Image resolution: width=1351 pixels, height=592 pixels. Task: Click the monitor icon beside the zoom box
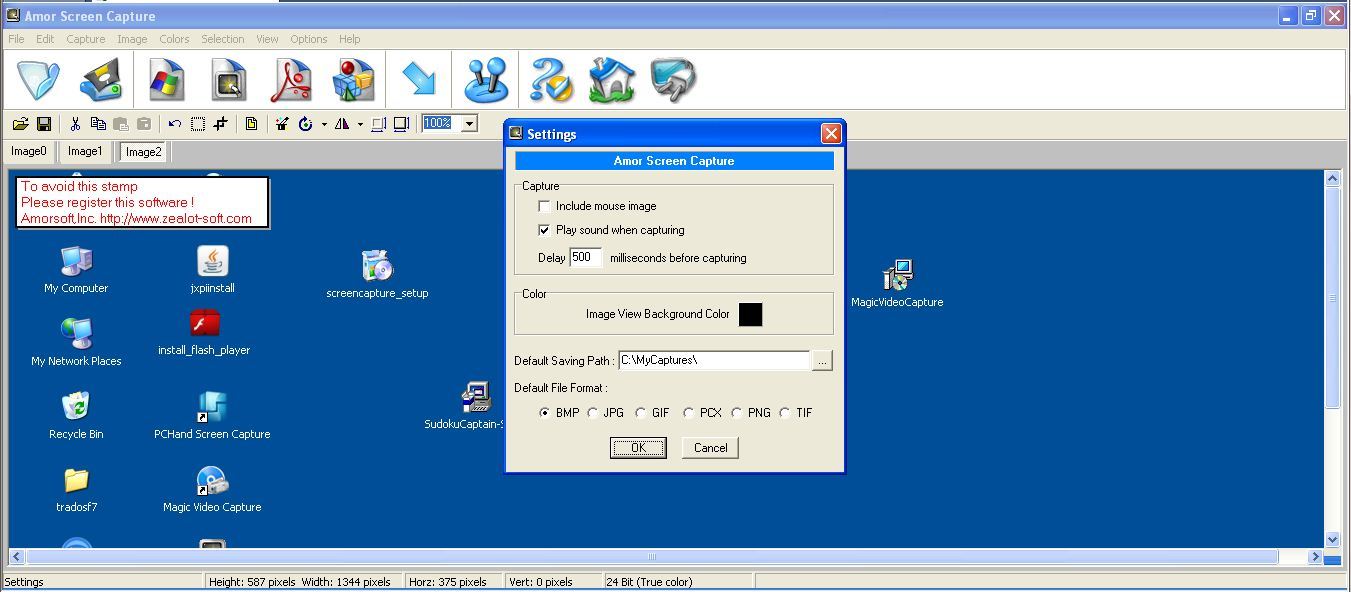coord(401,124)
